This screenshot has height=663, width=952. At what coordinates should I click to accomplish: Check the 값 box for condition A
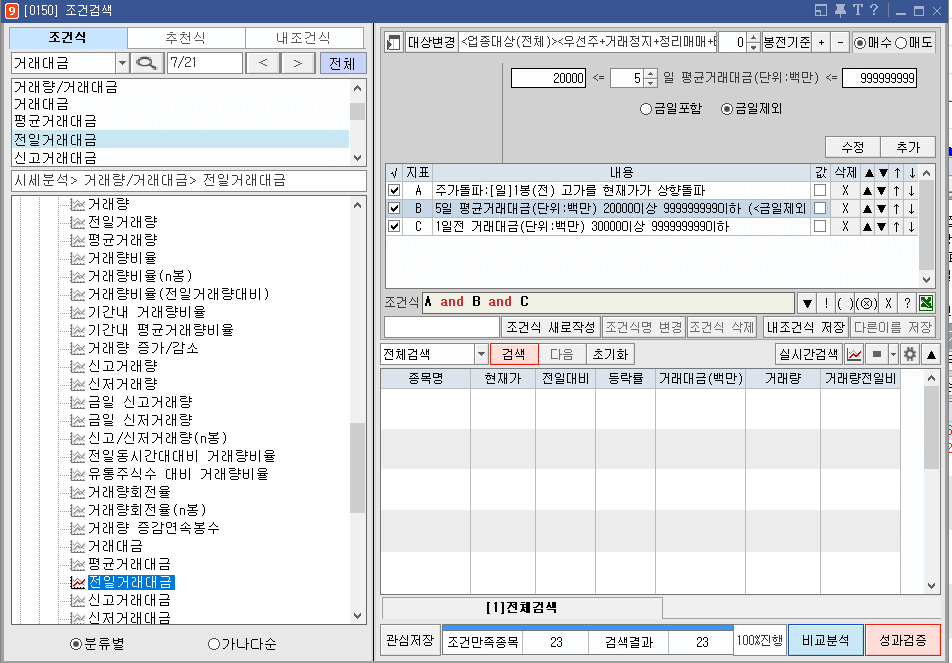(820, 191)
